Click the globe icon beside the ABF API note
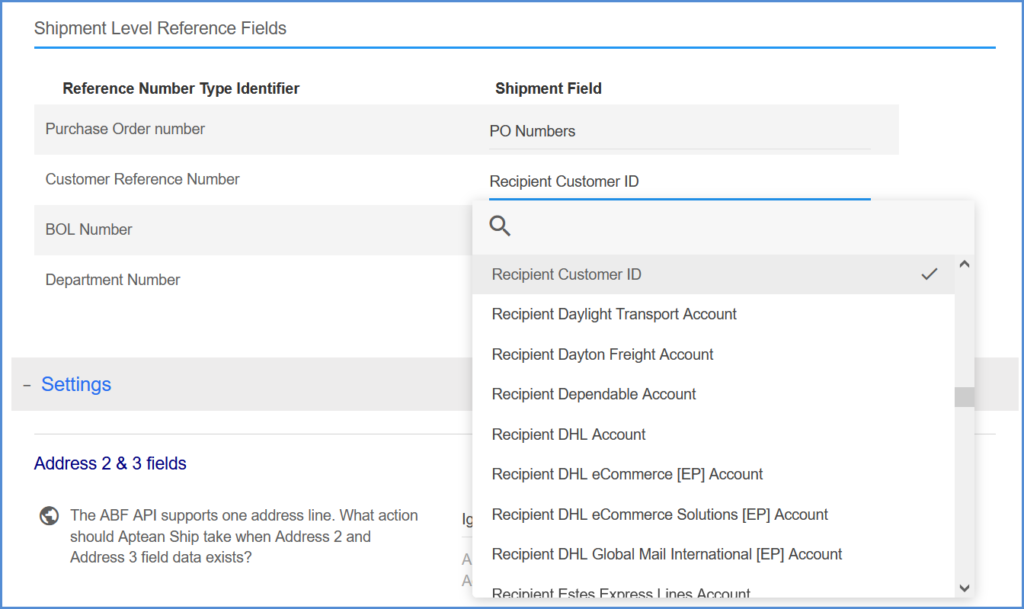1024x609 pixels. point(48,515)
